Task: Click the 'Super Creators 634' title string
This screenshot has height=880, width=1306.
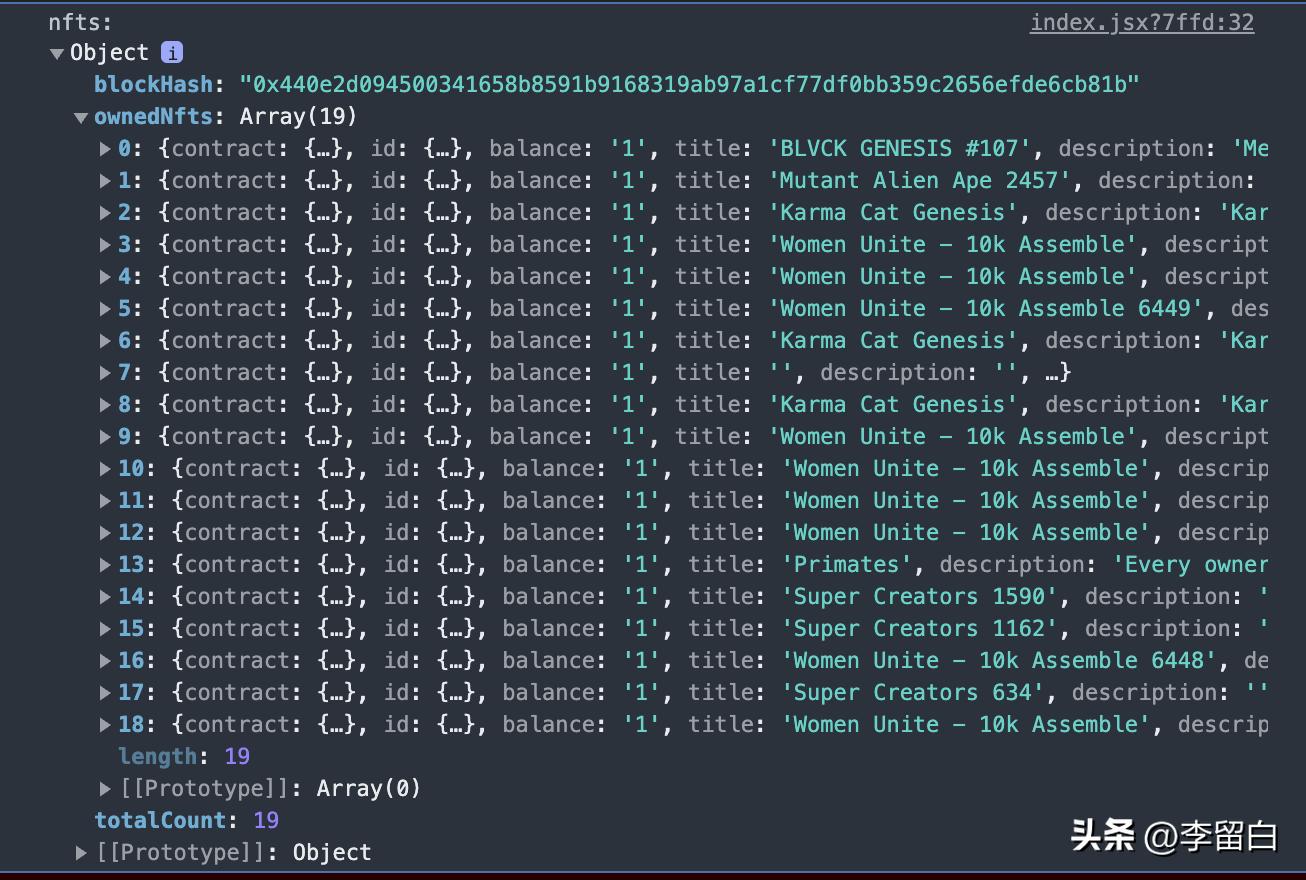Action: pos(913,693)
